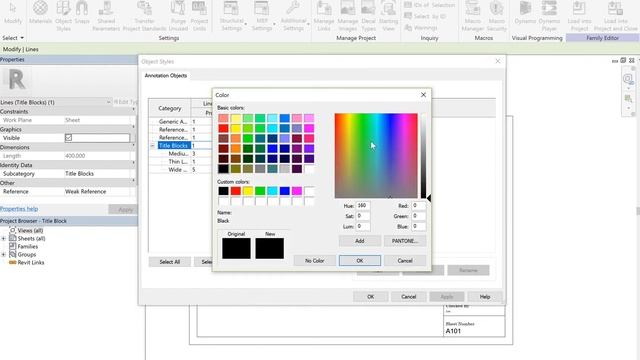Toggle the Visible checkbox in Properties
This screenshot has height=360, width=640.
(x=69, y=138)
